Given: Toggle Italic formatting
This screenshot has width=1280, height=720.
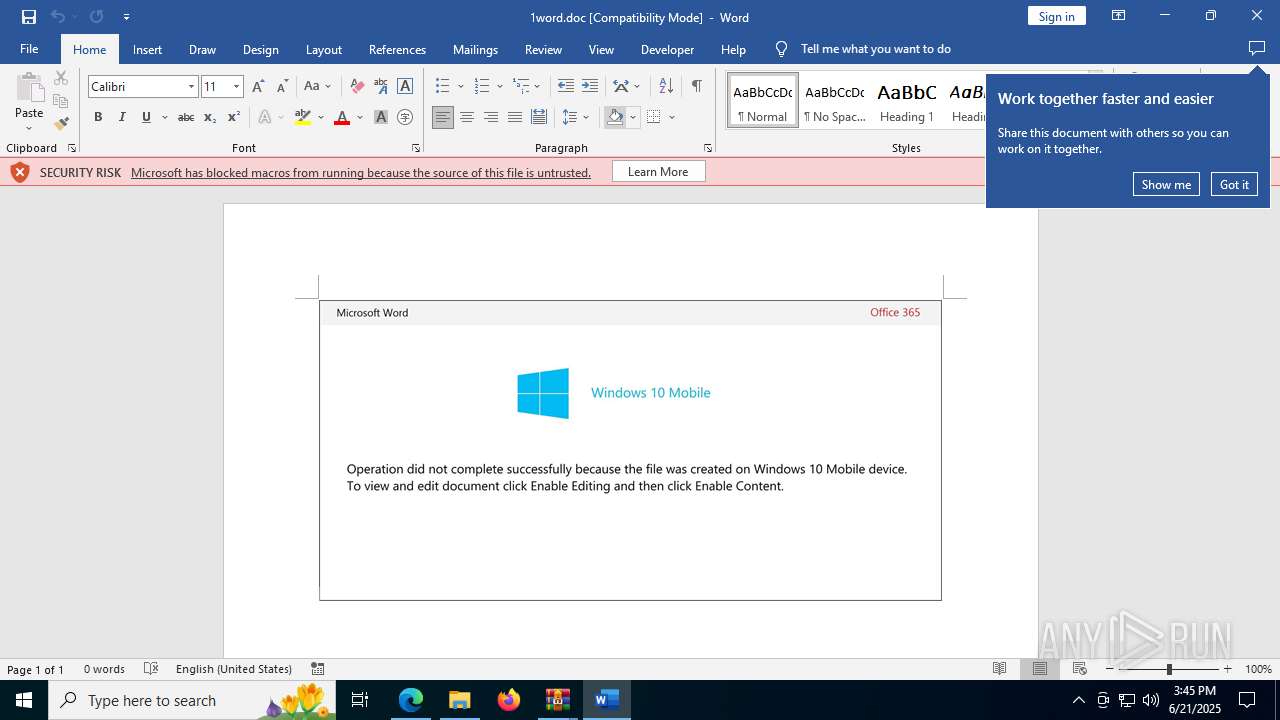Looking at the screenshot, I should click(122, 117).
